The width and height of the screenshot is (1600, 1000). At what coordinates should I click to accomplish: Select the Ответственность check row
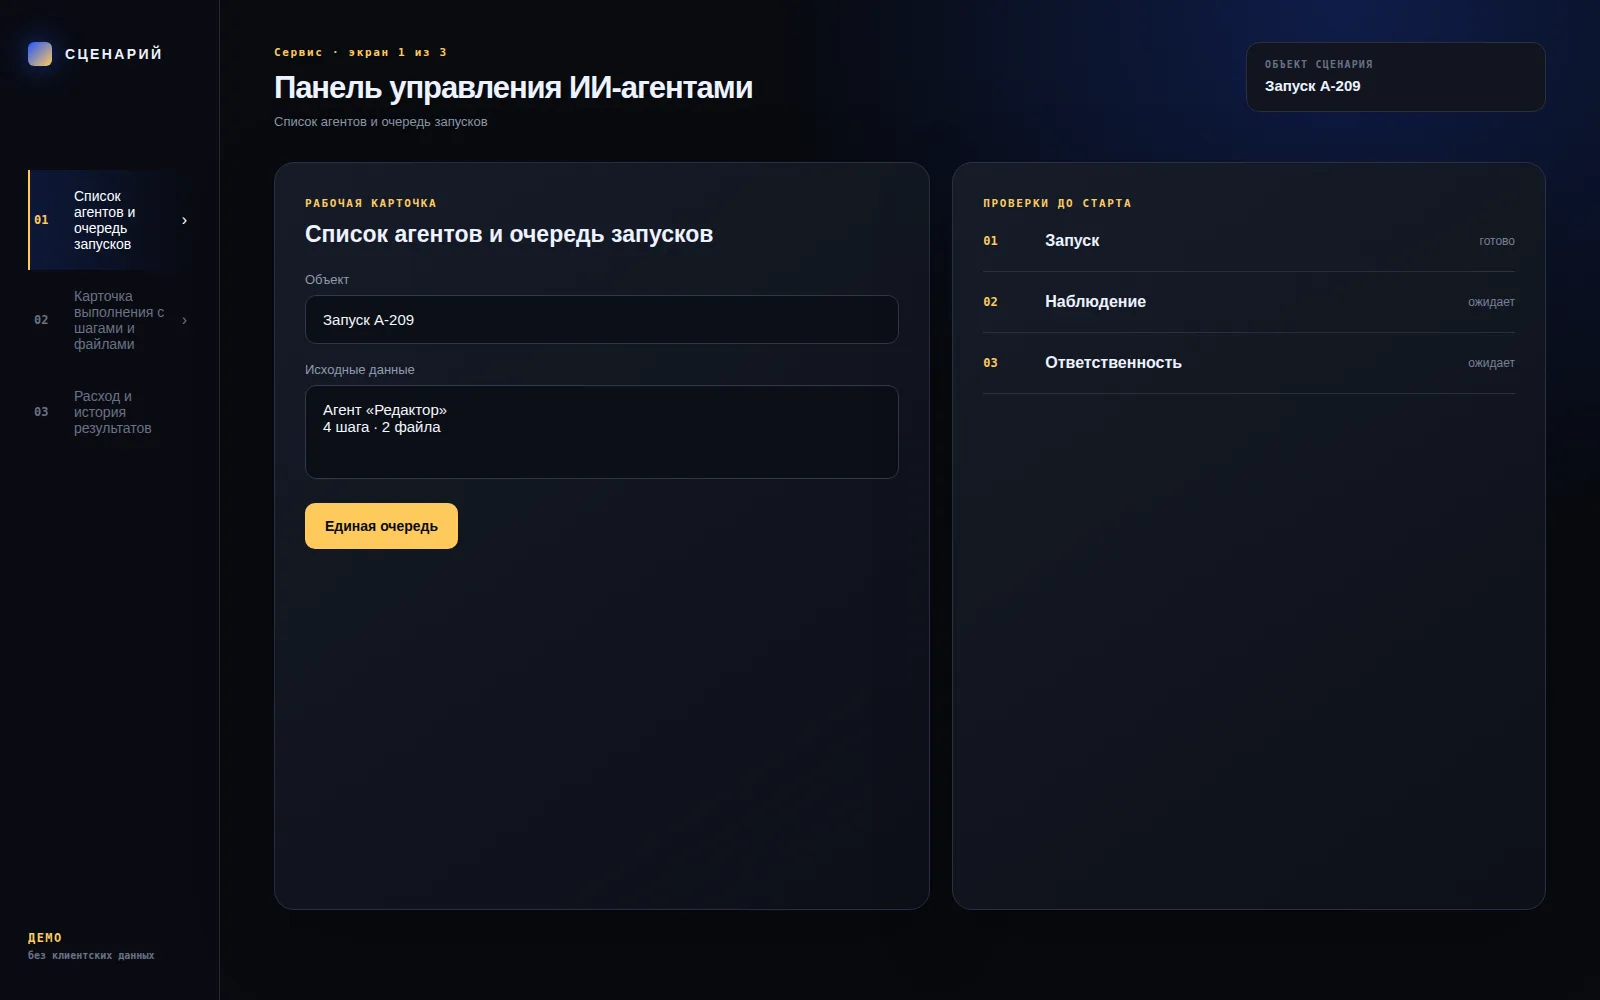[1249, 363]
